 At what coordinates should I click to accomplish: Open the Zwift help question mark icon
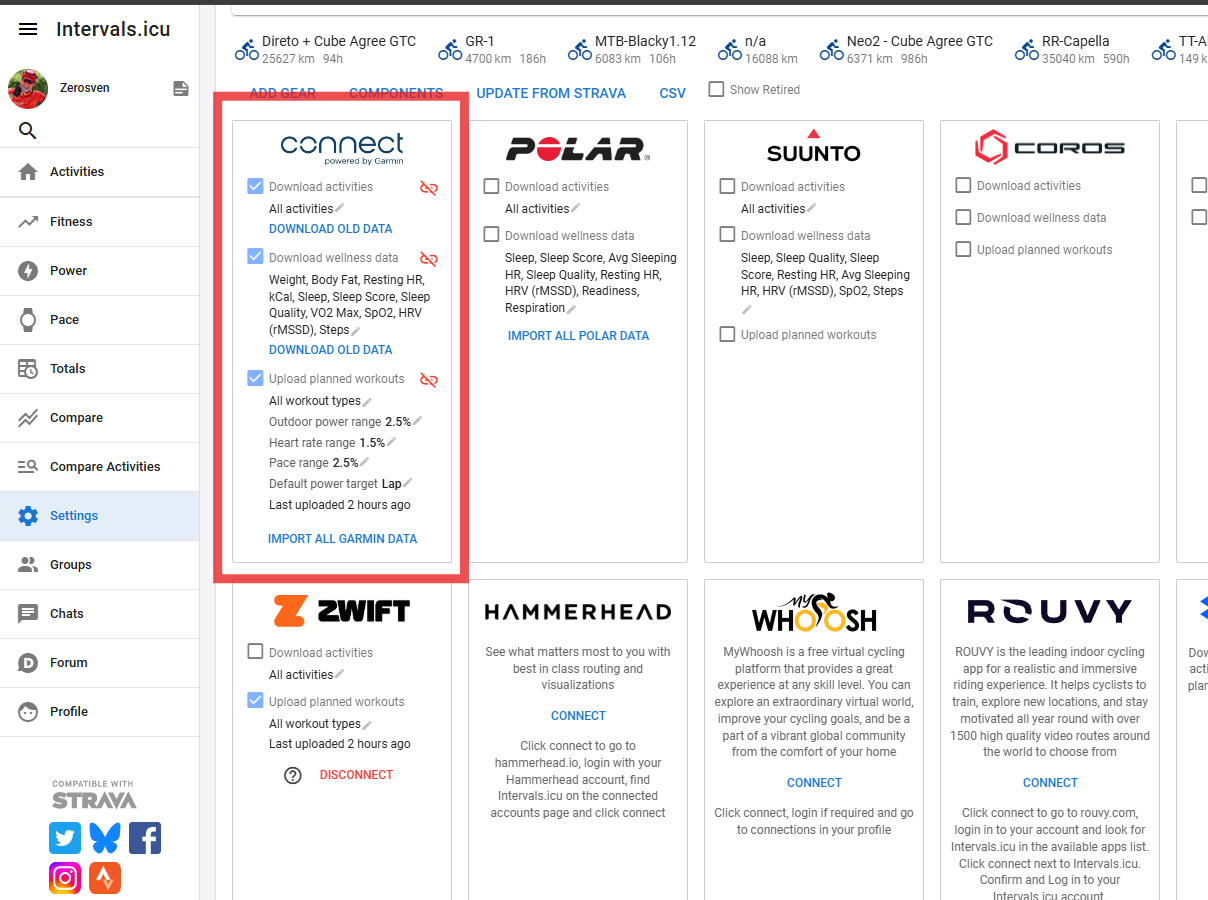293,775
